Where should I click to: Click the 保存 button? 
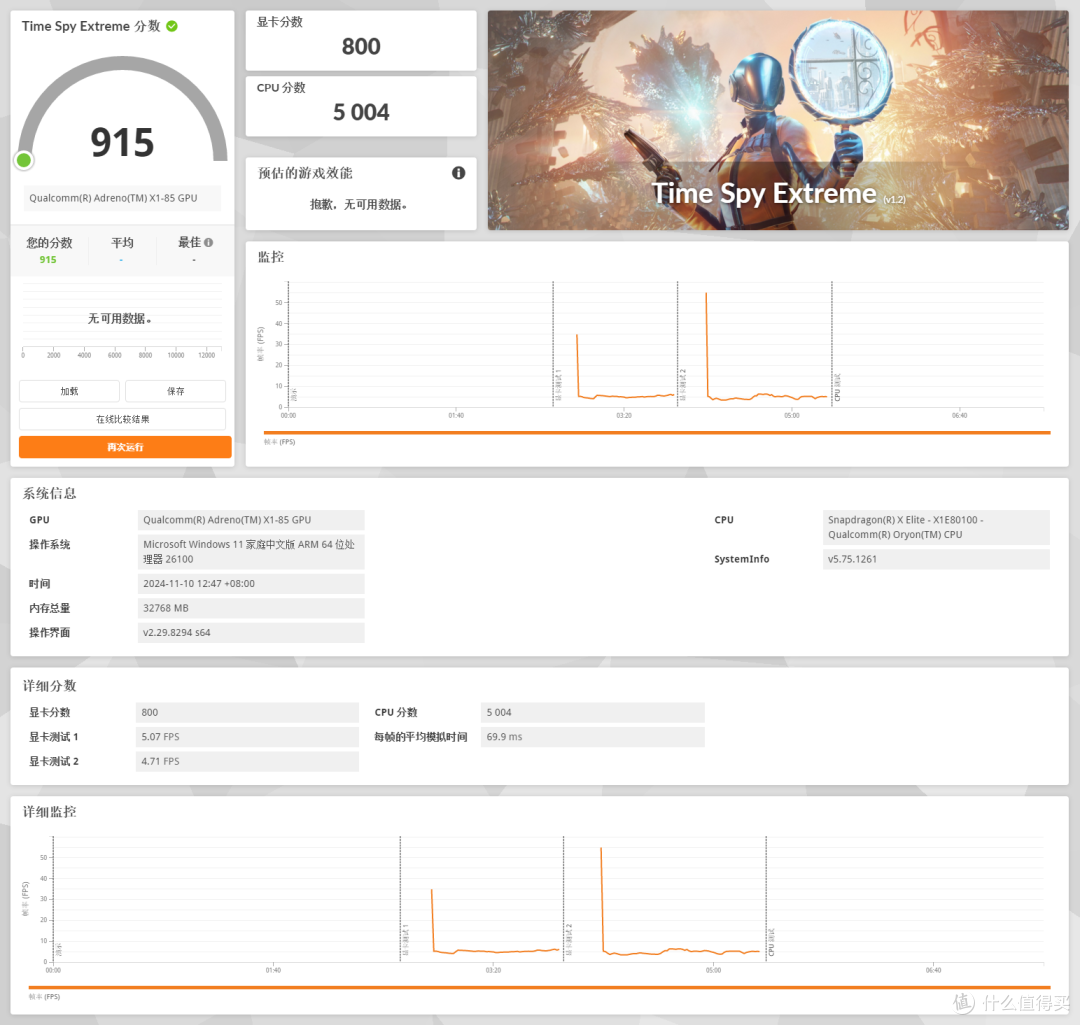click(x=176, y=391)
